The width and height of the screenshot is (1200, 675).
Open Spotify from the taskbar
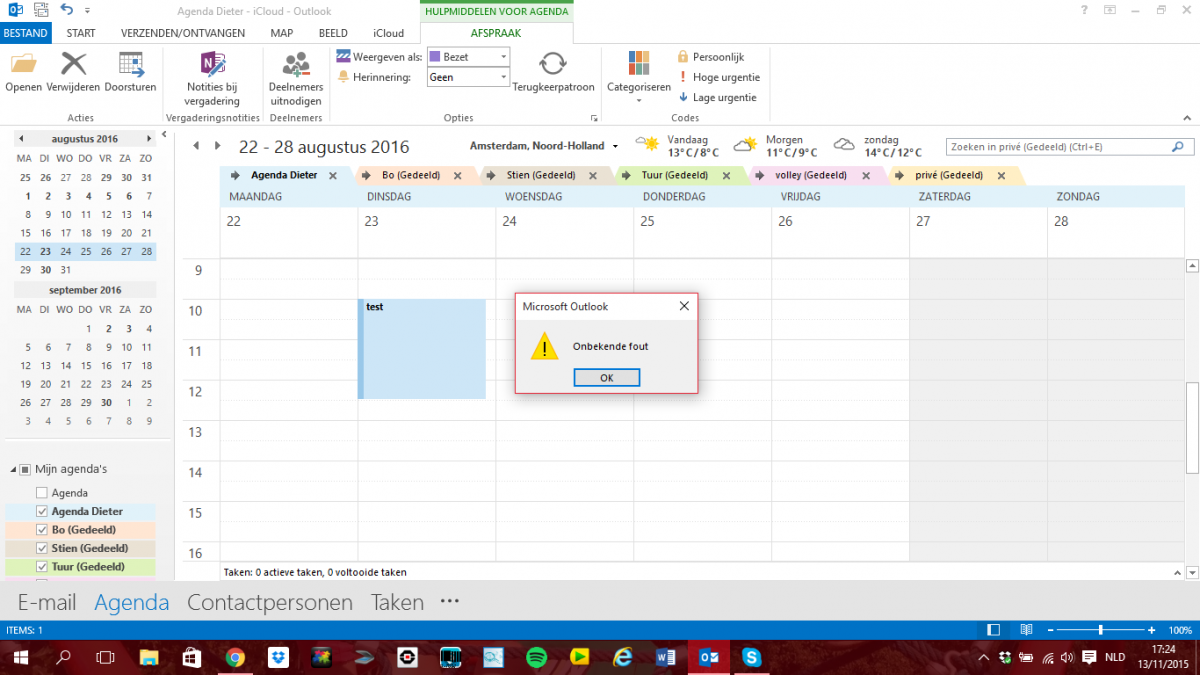[536, 657]
